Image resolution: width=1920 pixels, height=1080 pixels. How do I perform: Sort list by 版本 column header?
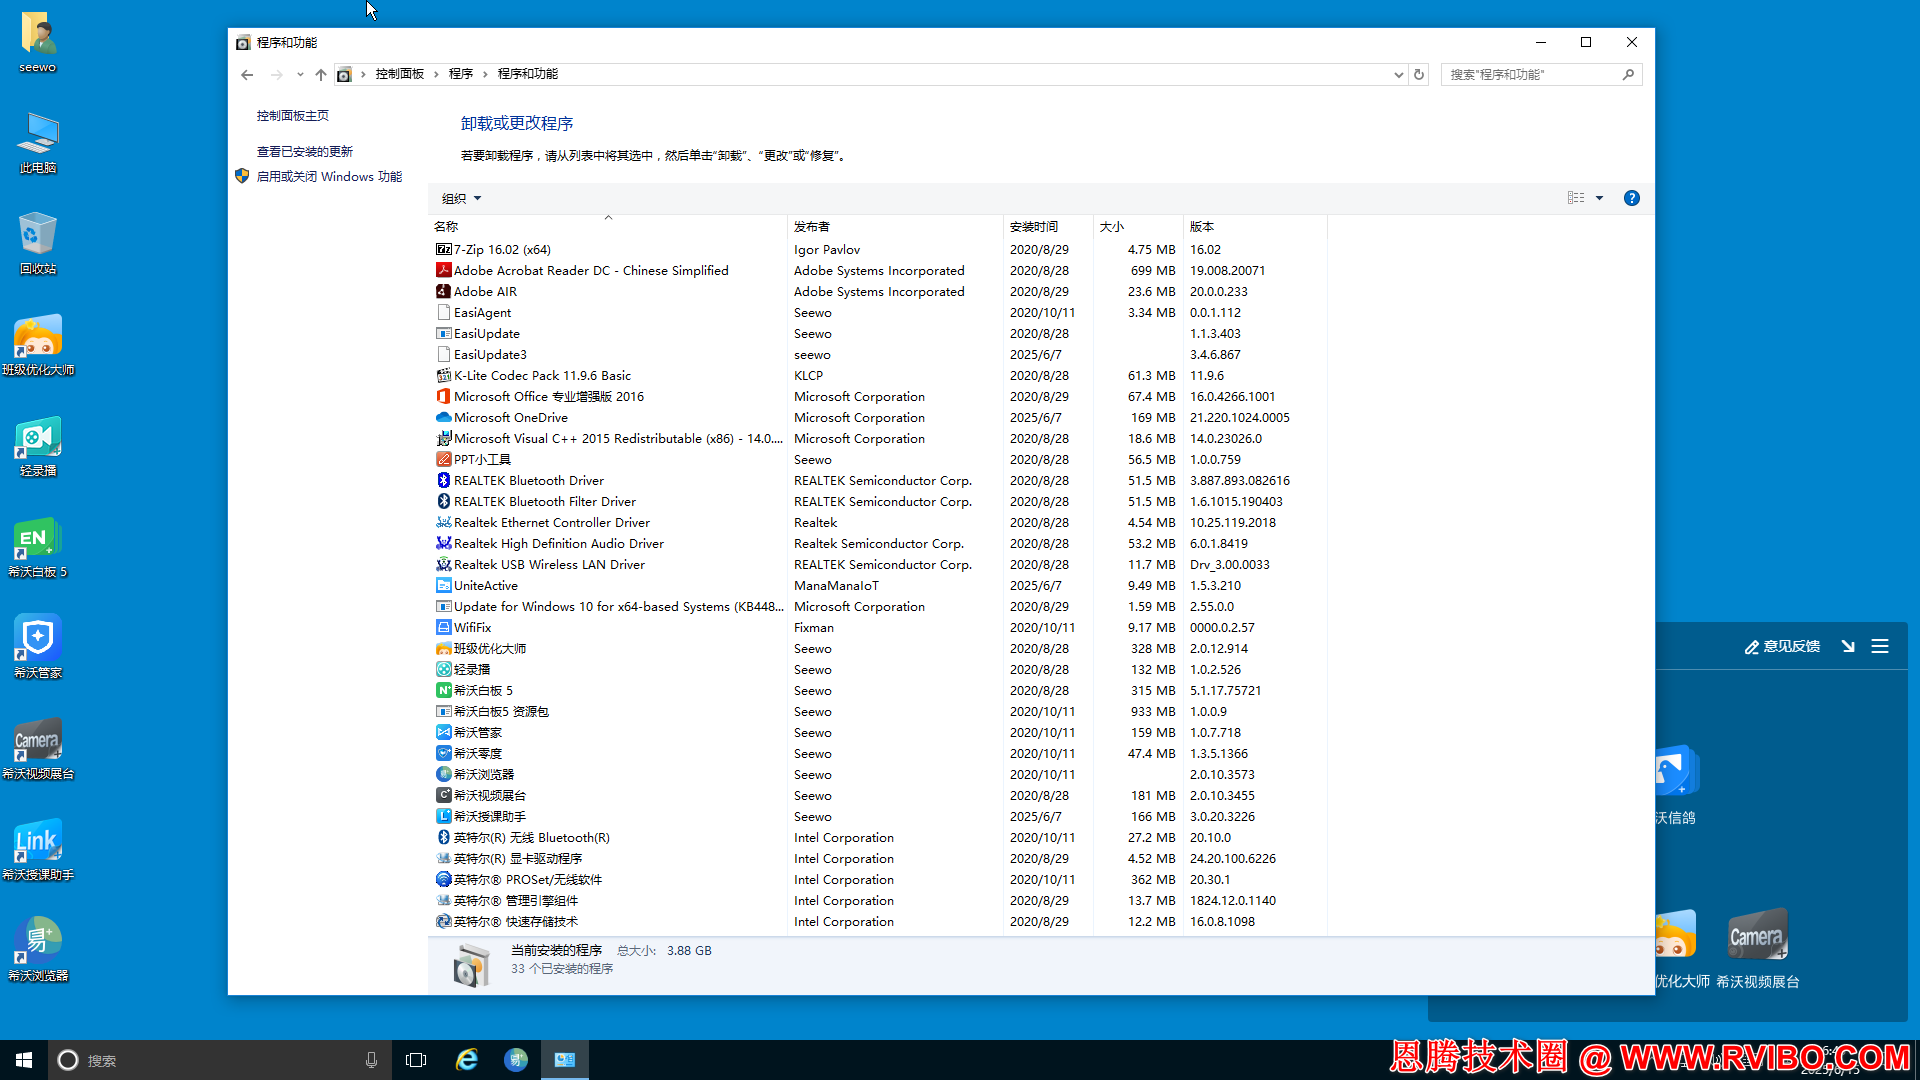1256,227
